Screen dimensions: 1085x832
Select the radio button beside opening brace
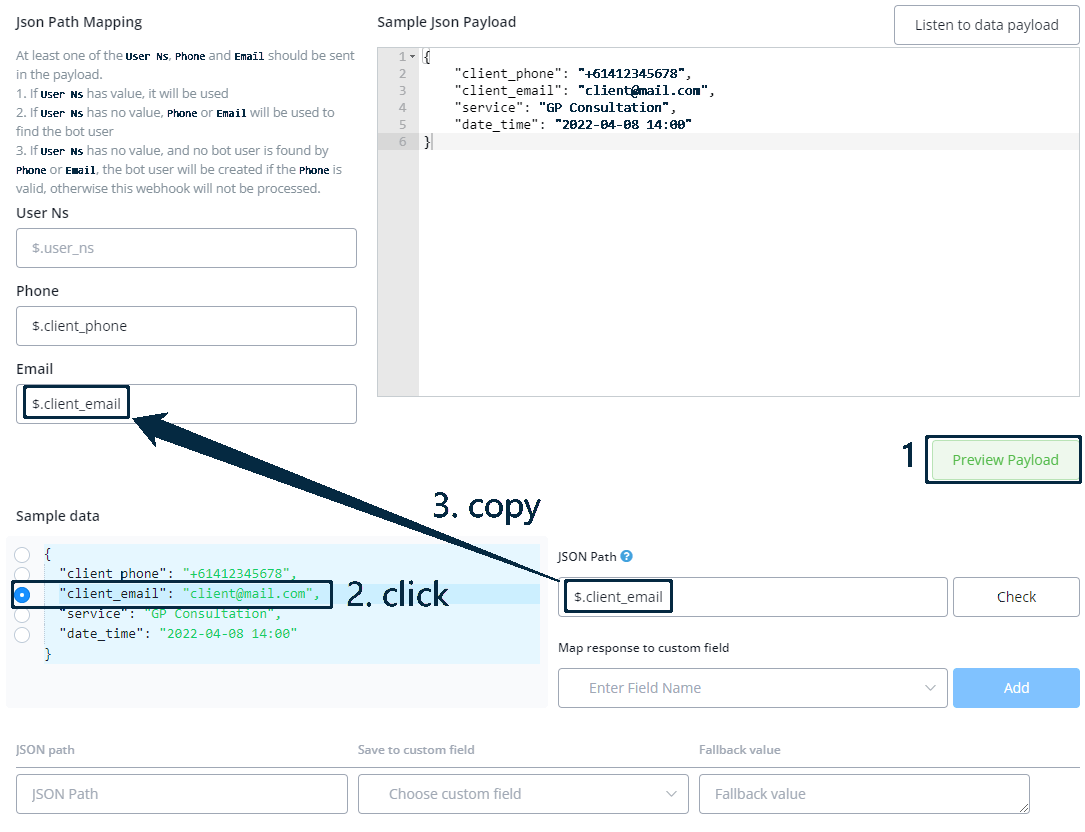pos(22,554)
